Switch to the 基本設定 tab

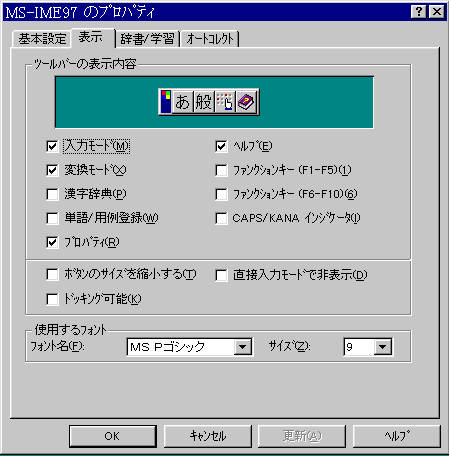42,39
